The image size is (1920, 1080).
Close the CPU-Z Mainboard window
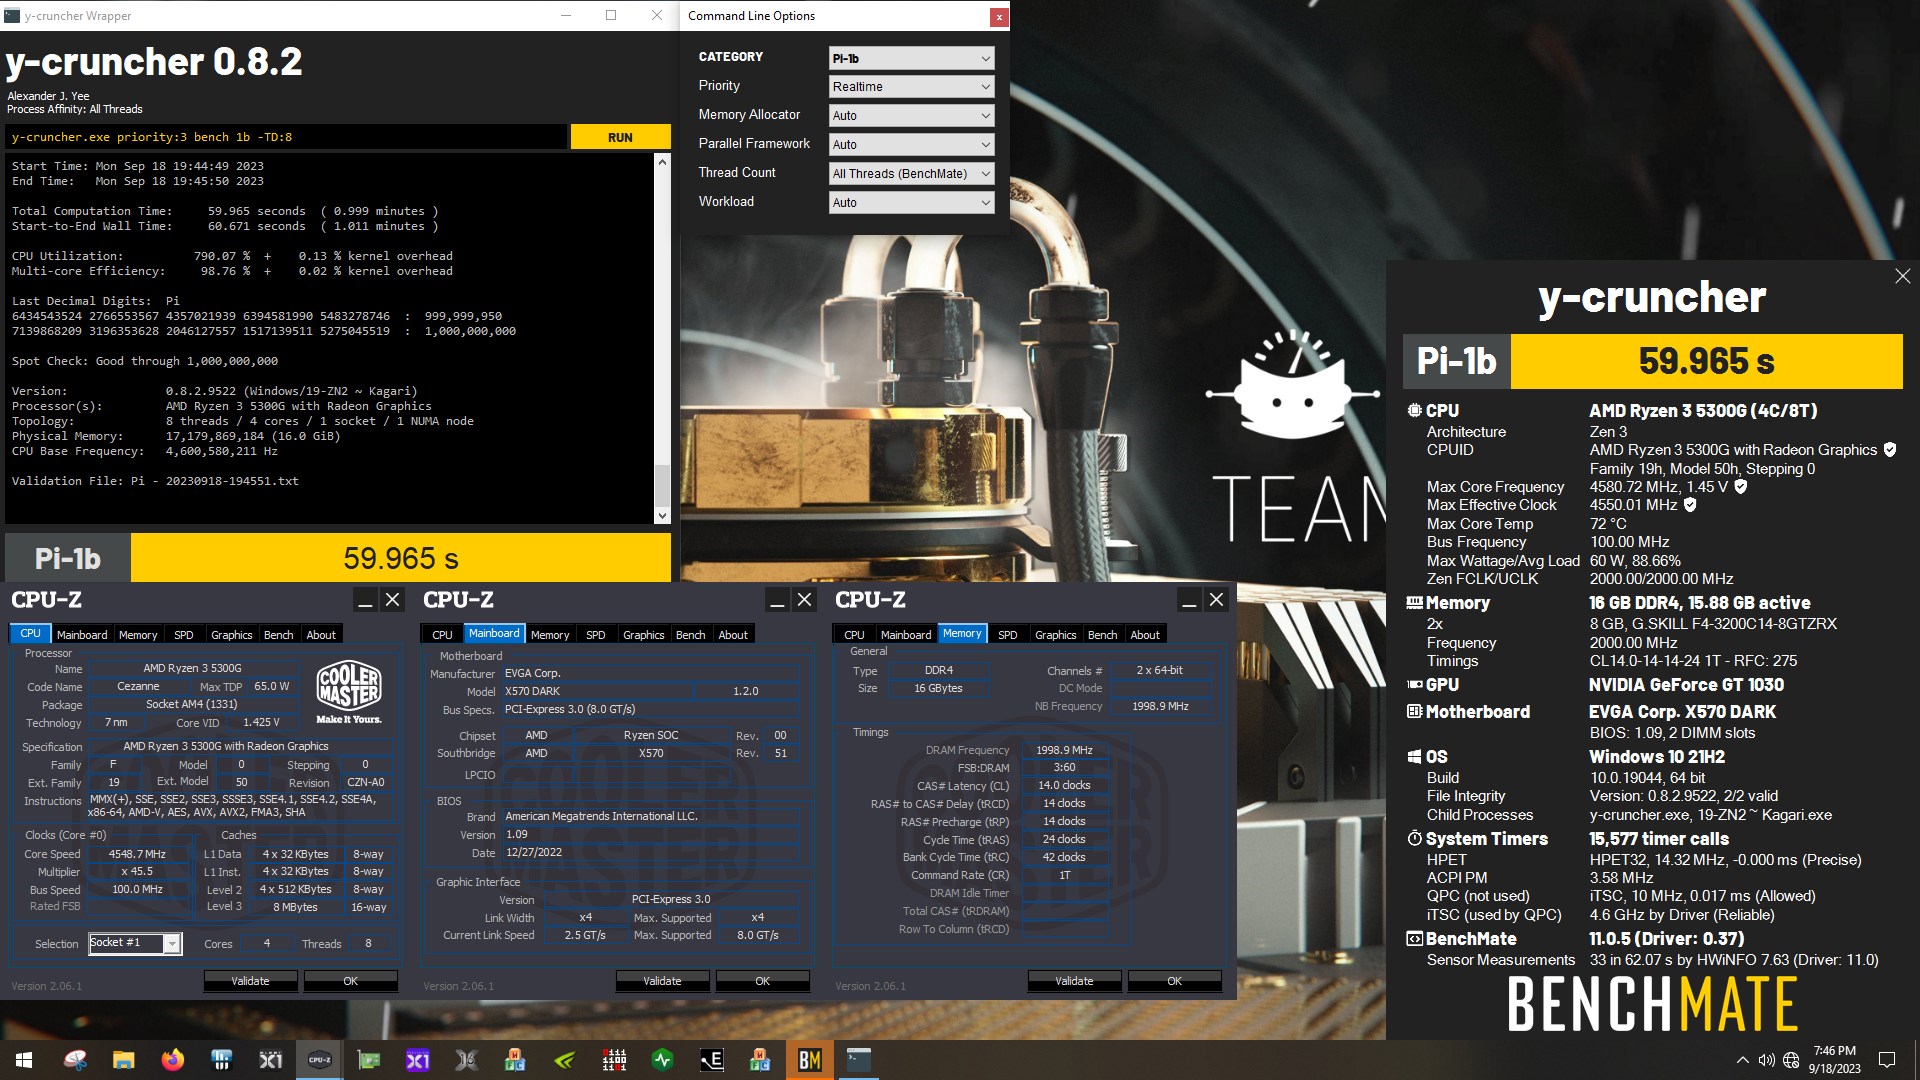804,600
